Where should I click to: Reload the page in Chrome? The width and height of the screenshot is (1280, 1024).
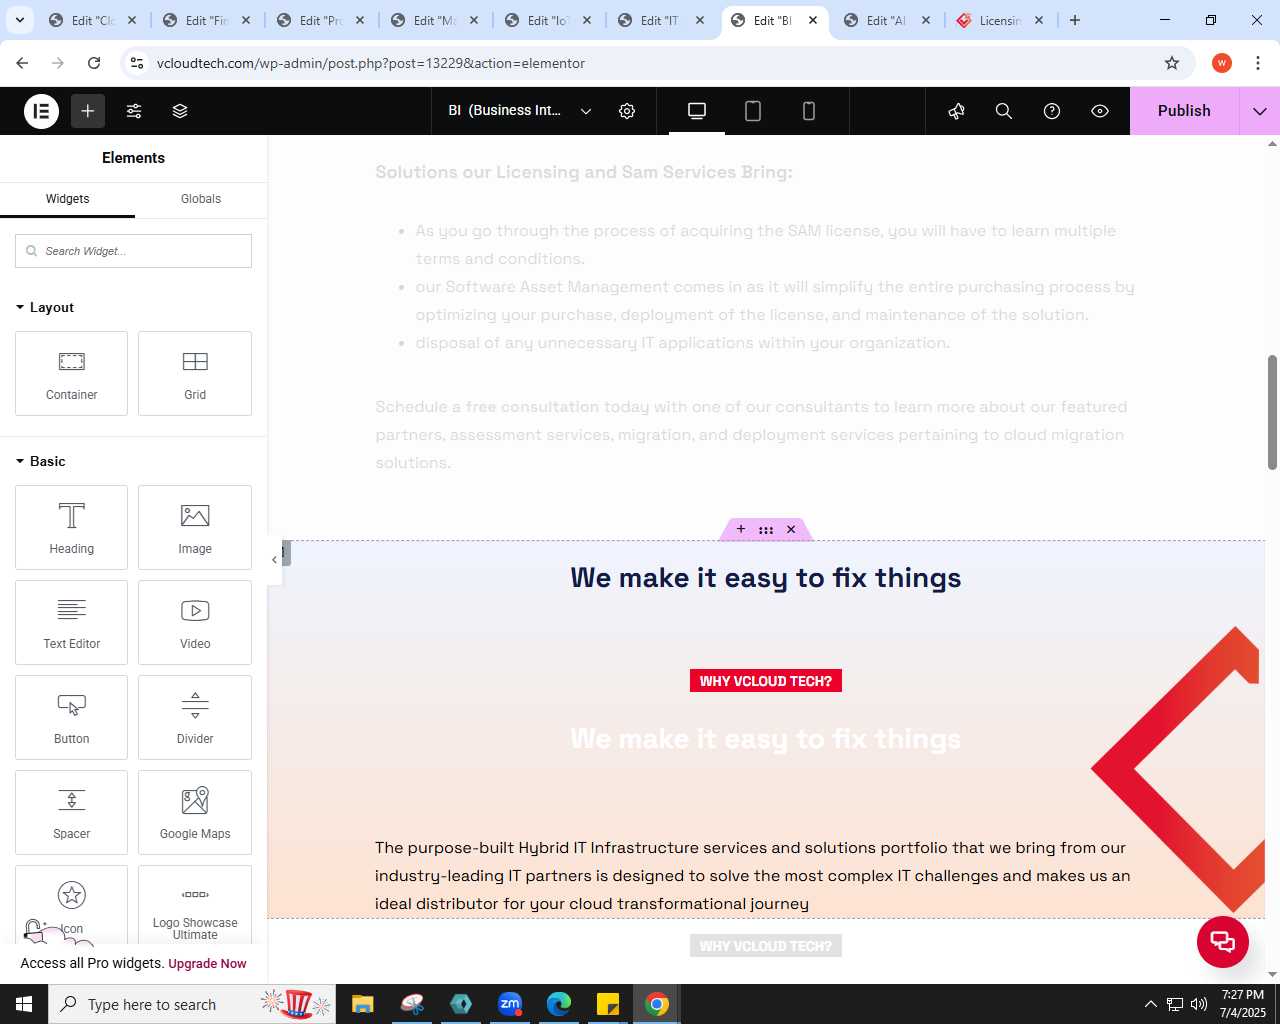pos(94,63)
